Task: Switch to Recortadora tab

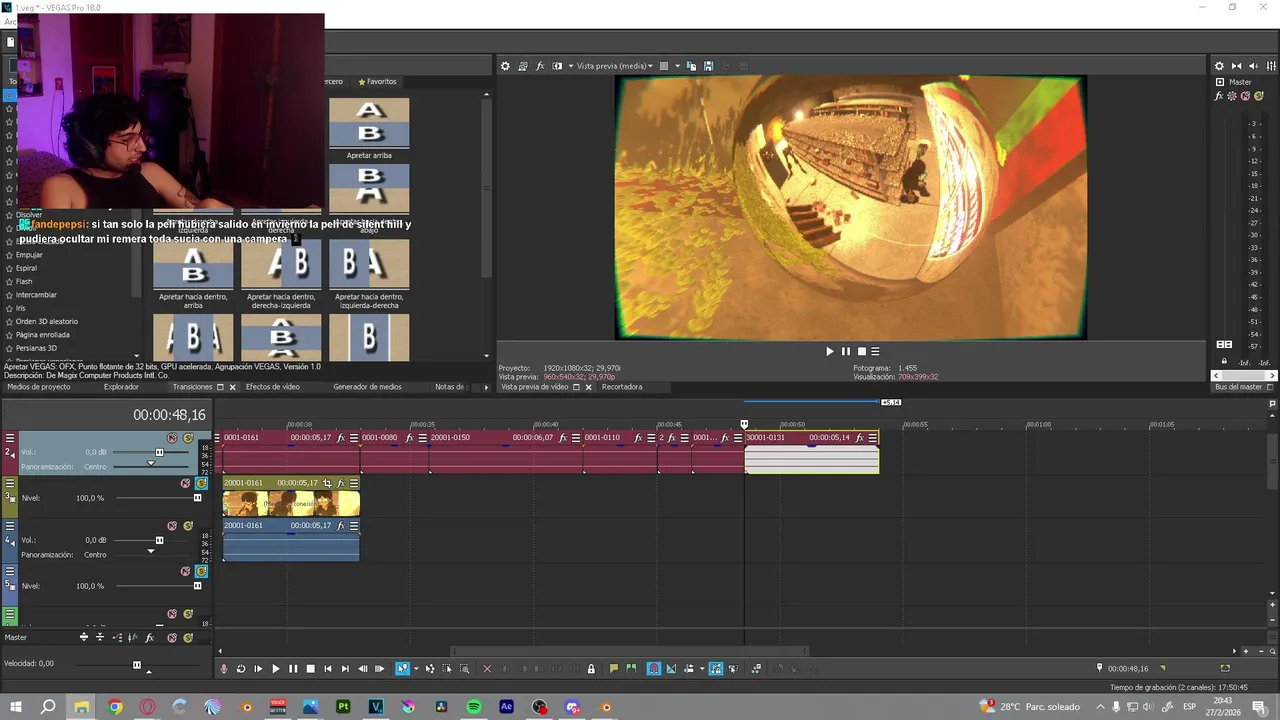Action: coord(622,387)
